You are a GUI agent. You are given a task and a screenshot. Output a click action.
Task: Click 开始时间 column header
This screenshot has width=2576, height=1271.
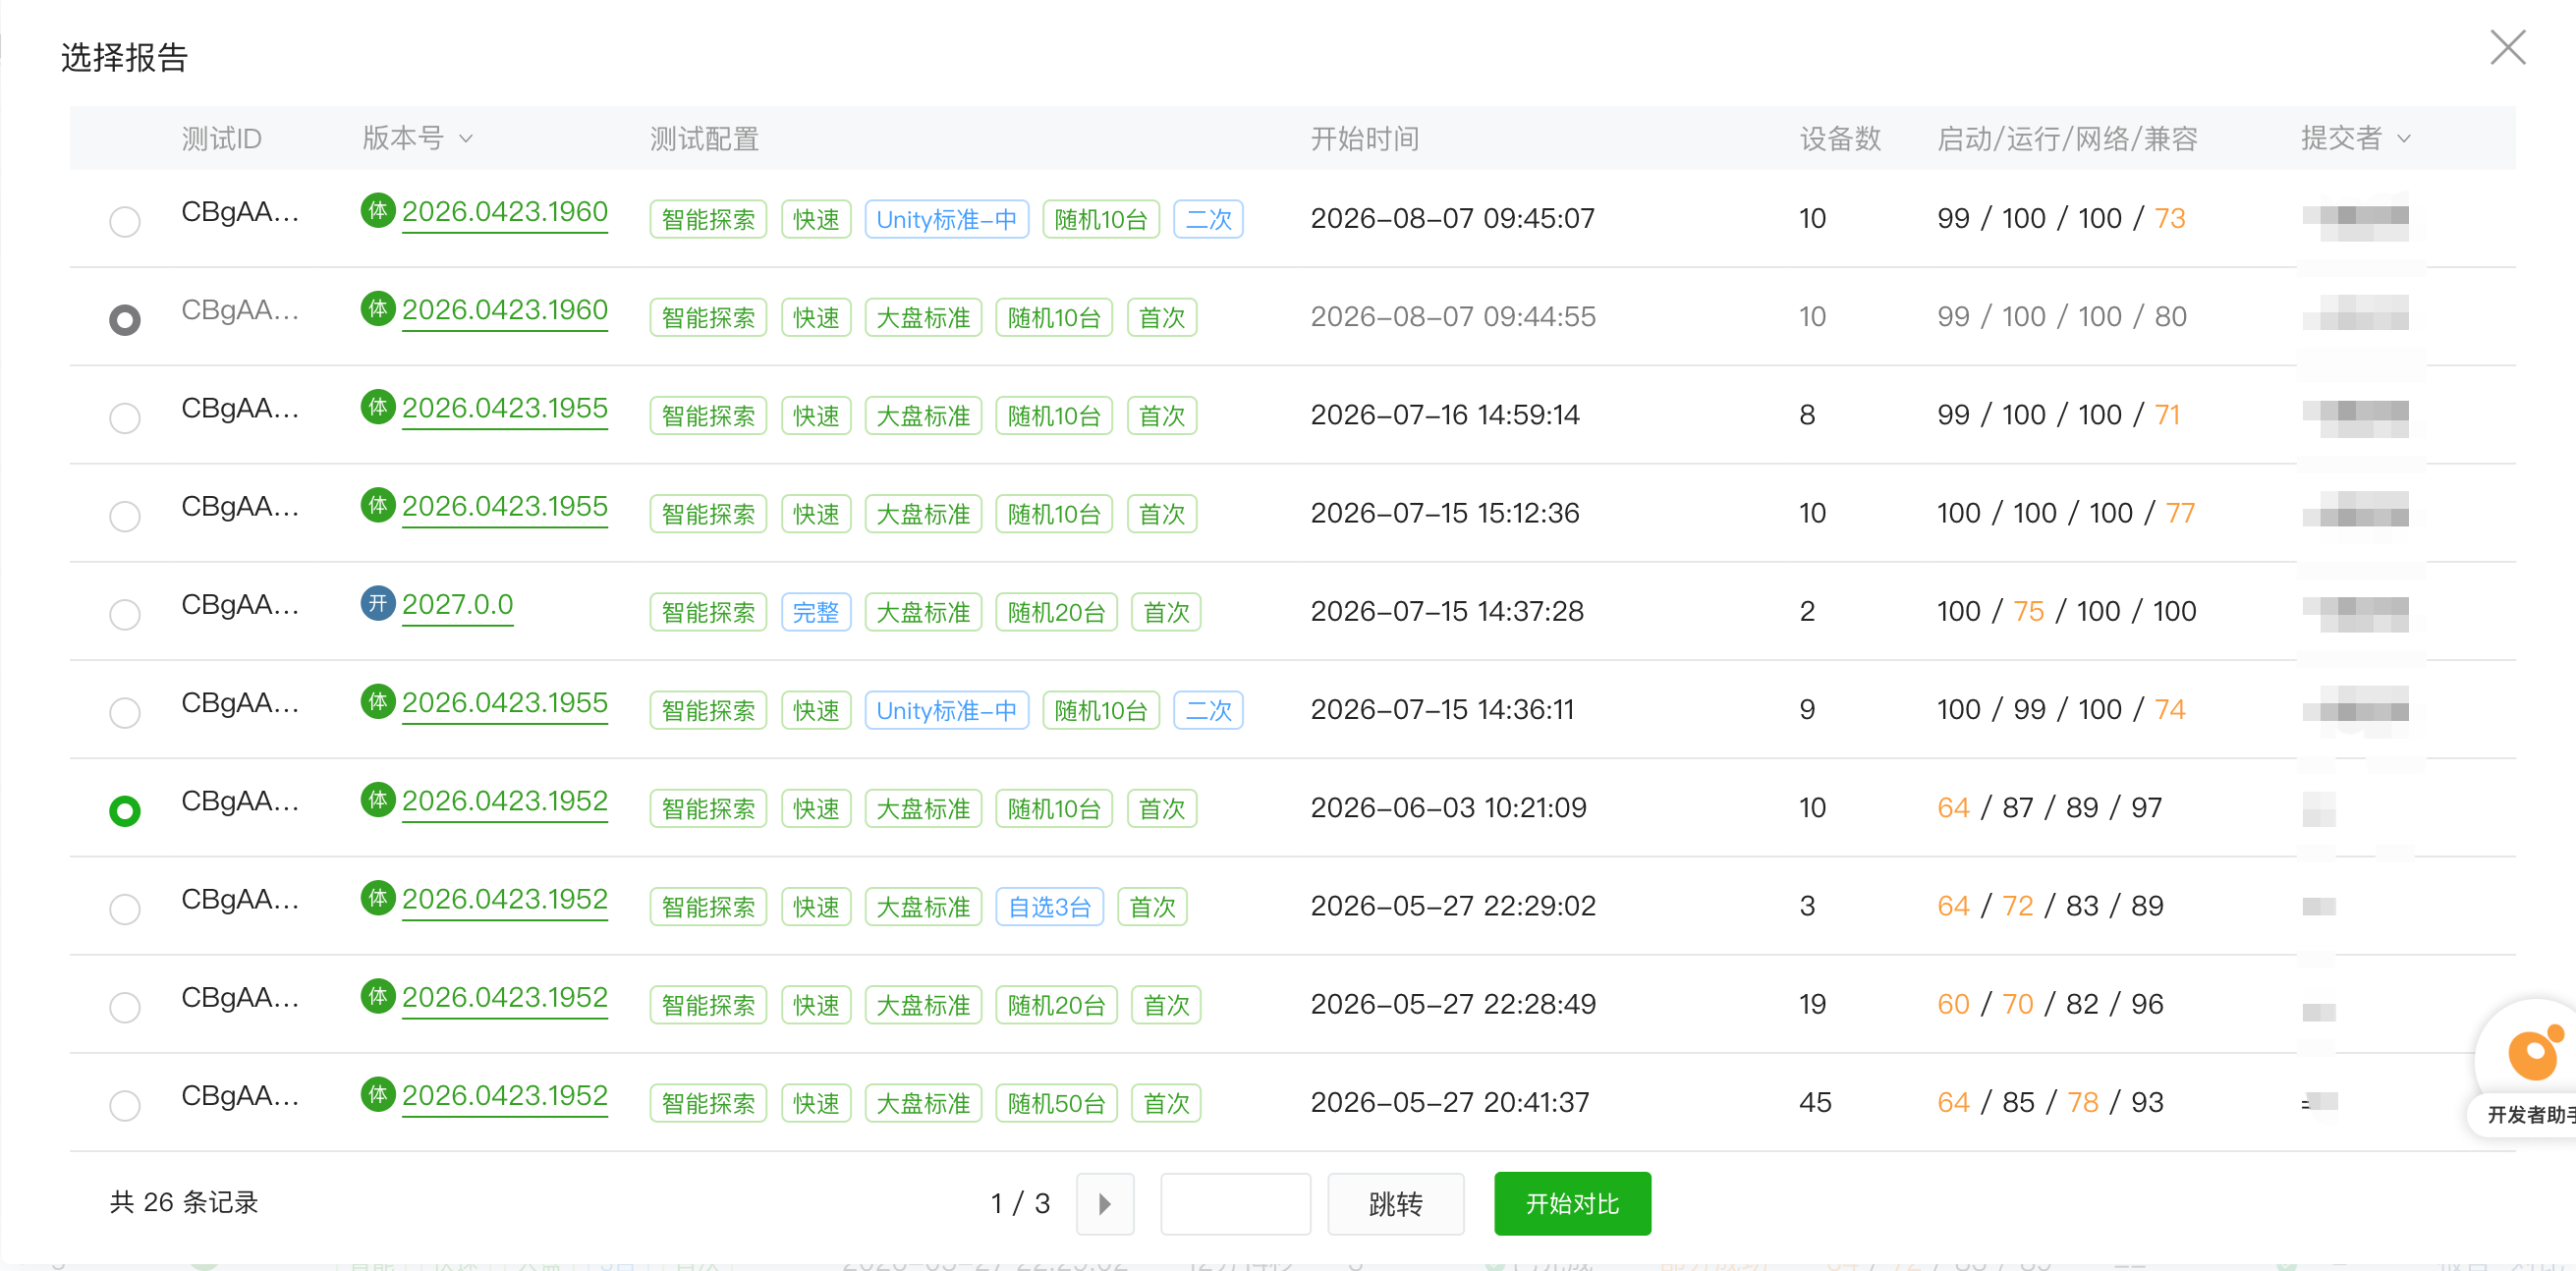tap(1365, 138)
